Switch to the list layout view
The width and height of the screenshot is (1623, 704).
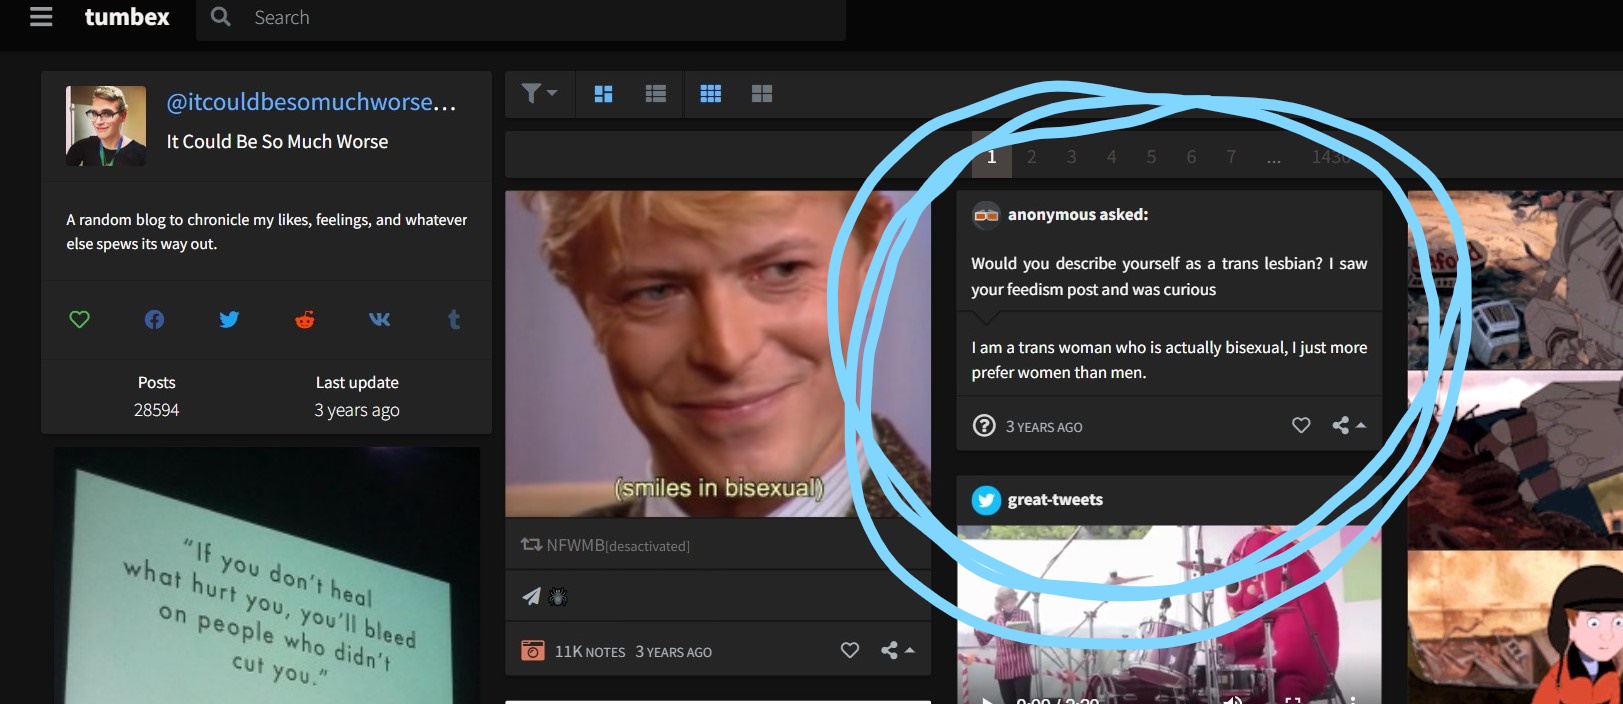656,94
